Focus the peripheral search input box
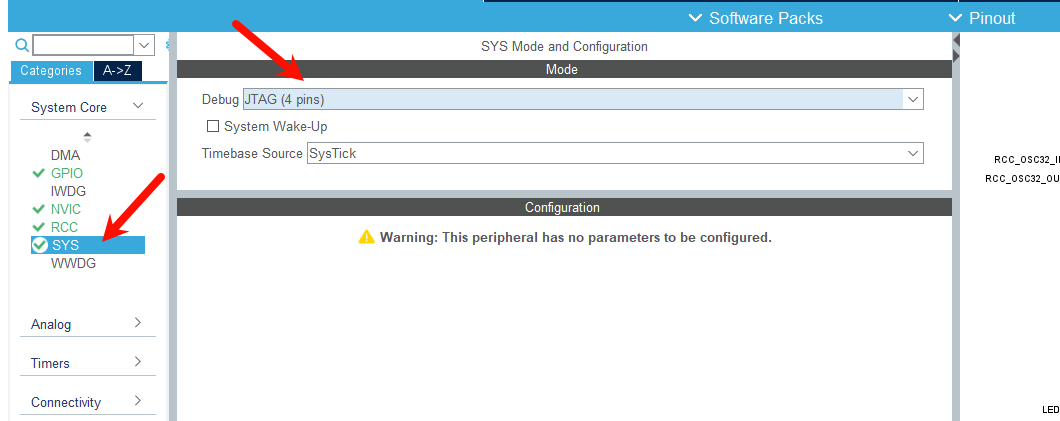Screen dimensions: 1060x421 click(83, 45)
